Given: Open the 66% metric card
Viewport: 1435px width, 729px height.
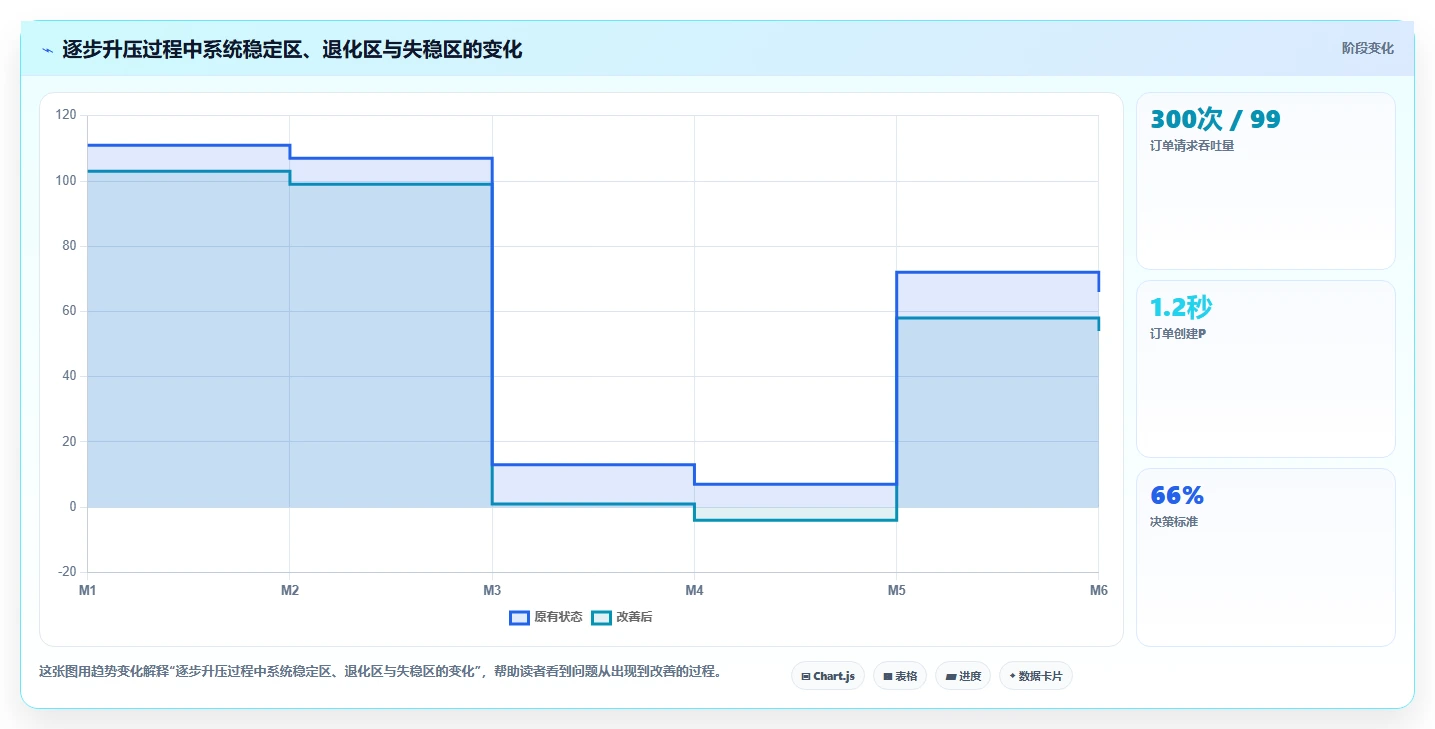Looking at the screenshot, I should [x=1266, y=557].
